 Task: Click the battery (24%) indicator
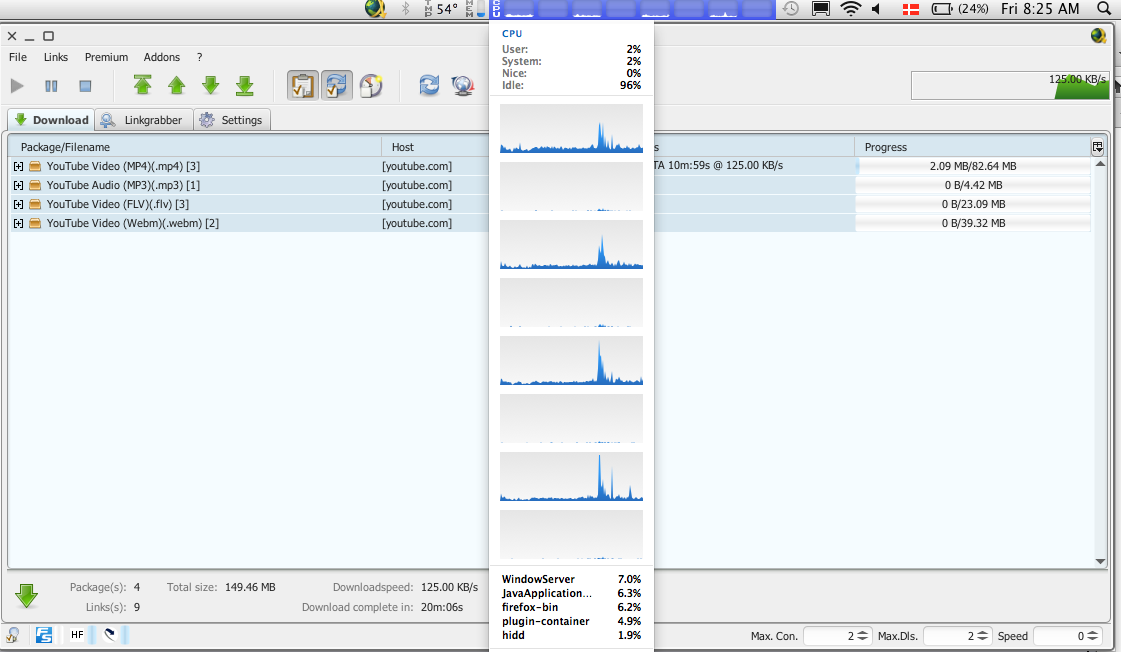coord(959,9)
